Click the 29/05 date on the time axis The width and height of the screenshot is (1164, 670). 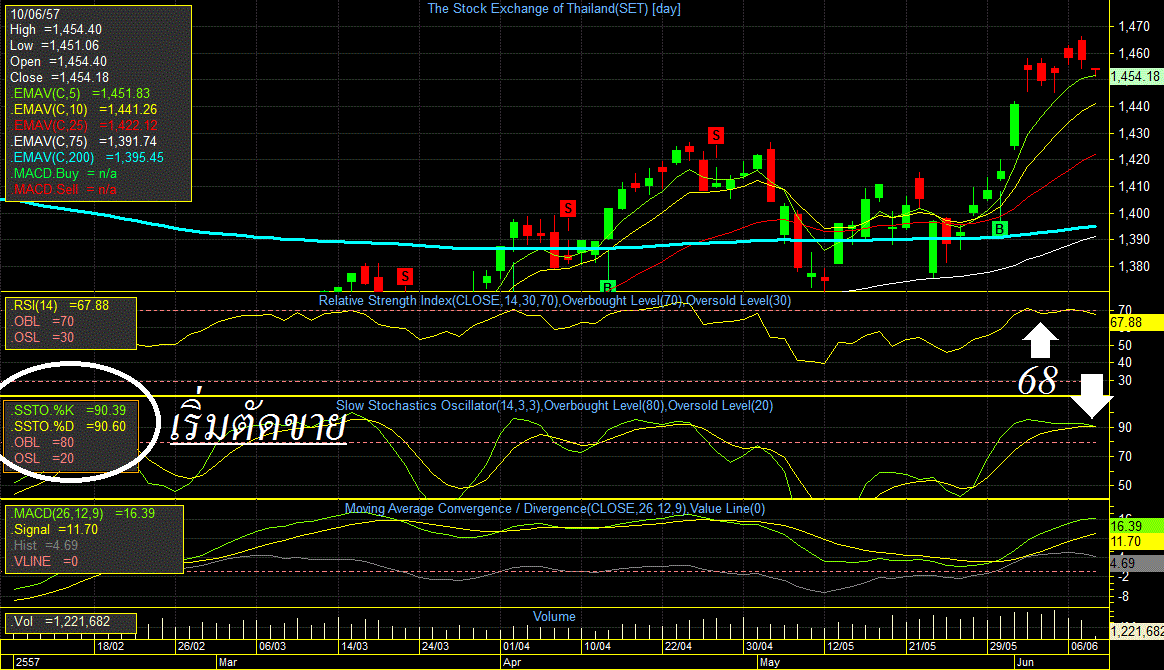(1004, 646)
